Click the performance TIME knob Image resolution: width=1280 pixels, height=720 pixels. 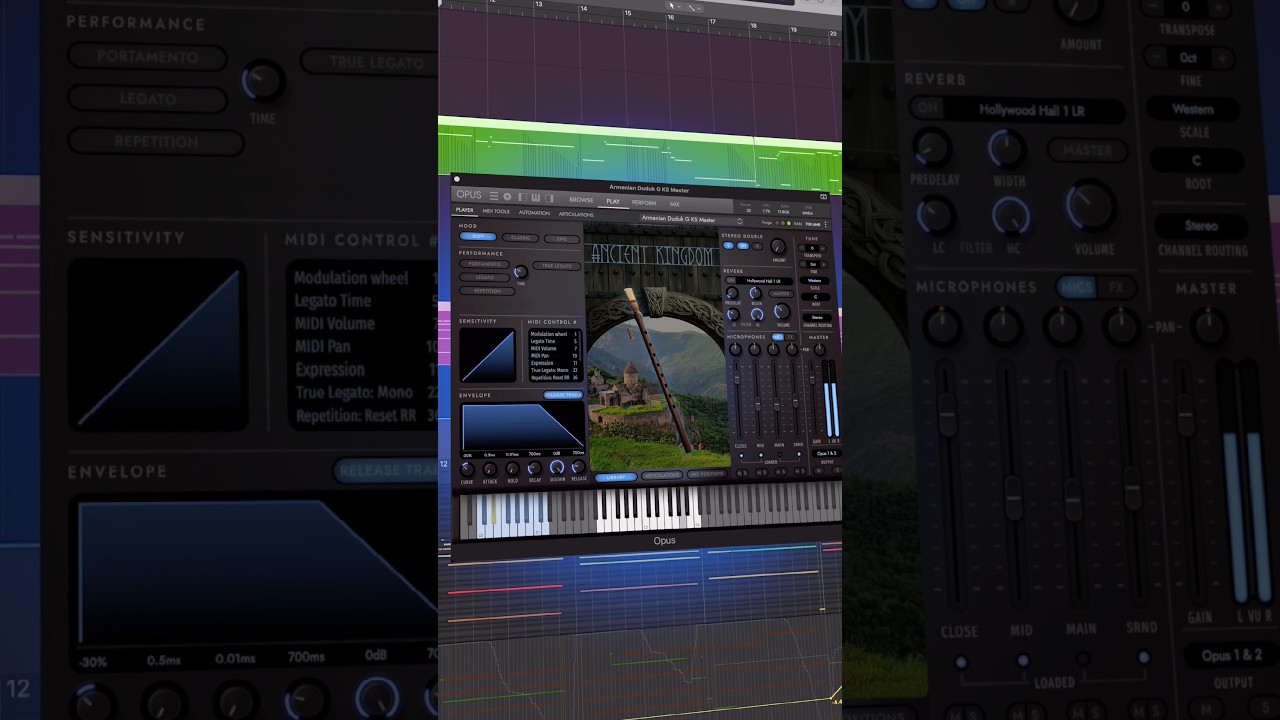[x=520, y=271]
